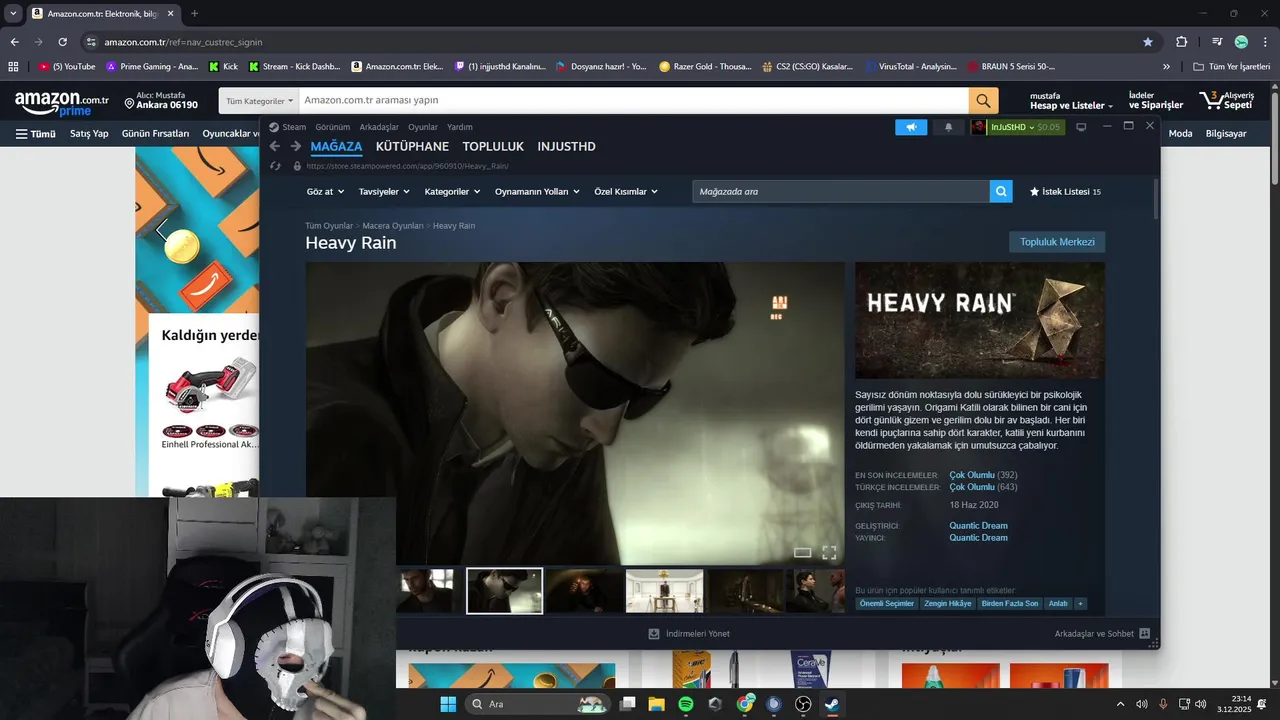Click the Amazon orange search button

tap(983, 100)
